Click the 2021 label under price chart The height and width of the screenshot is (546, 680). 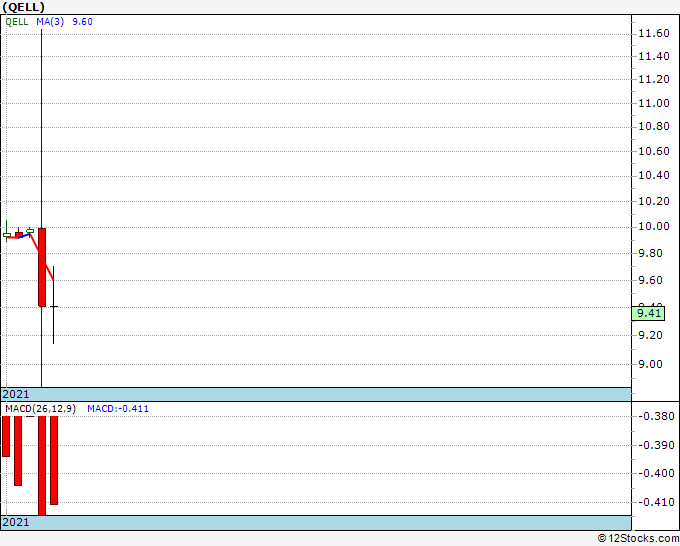click(x=16, y=394)
